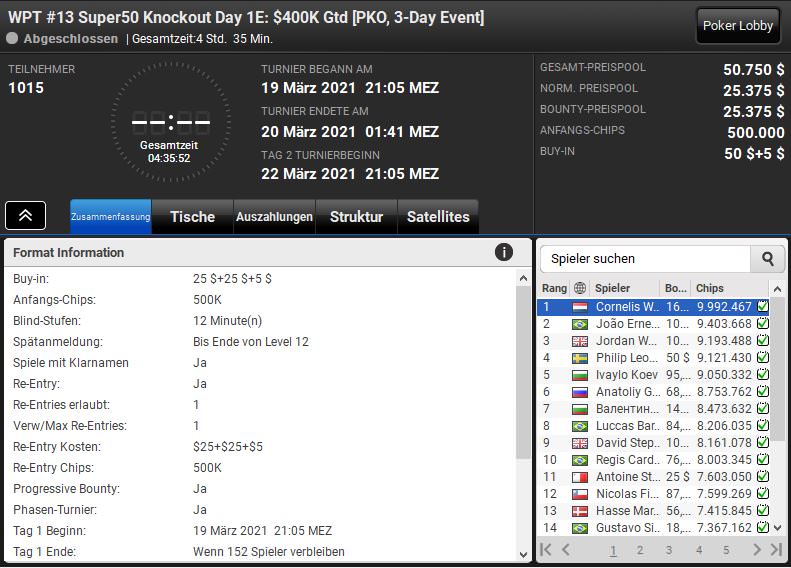Open the Auszahlungen tab
Viewport: 791px width, 568px height.
click(274, 216)
